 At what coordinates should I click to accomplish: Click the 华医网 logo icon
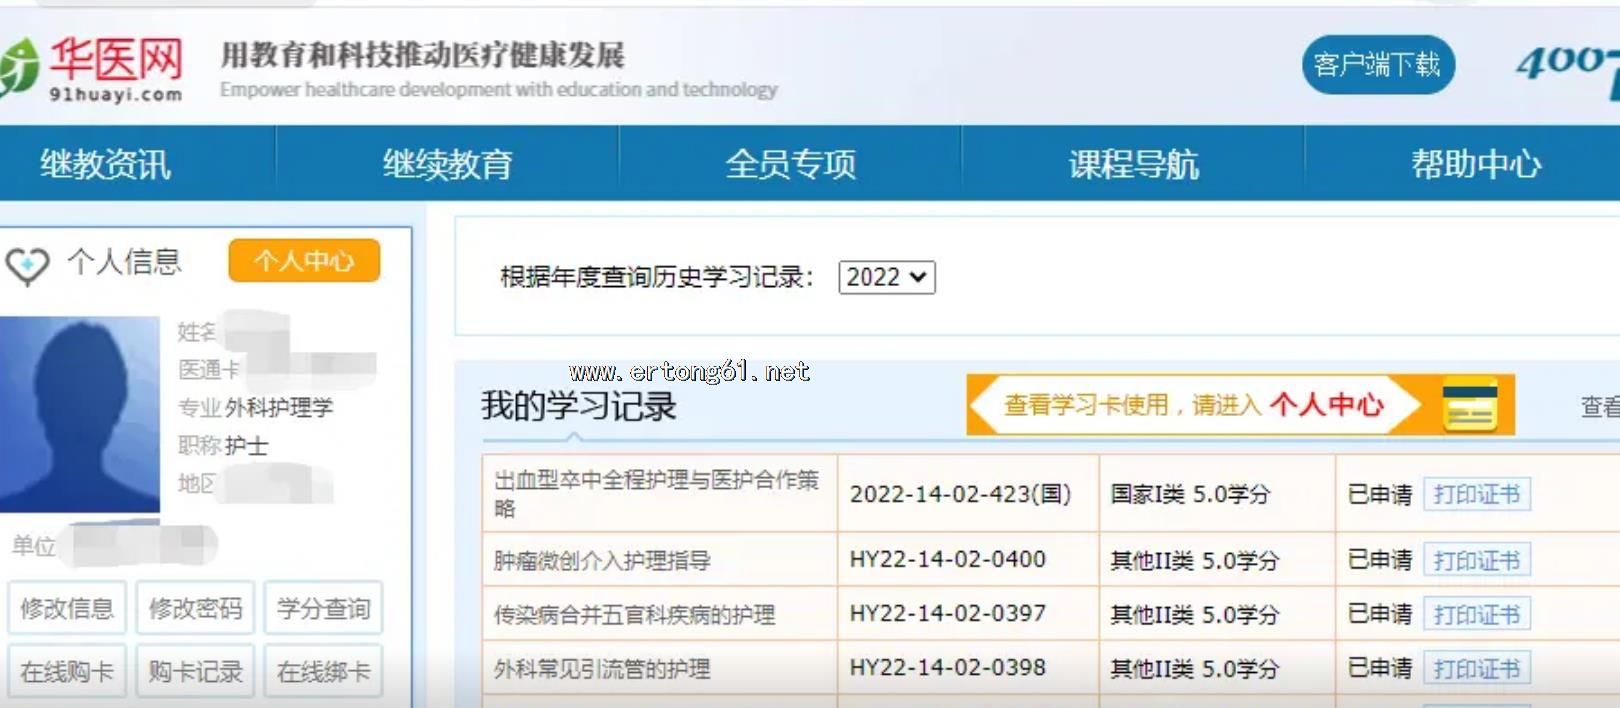tap(18, 68)
